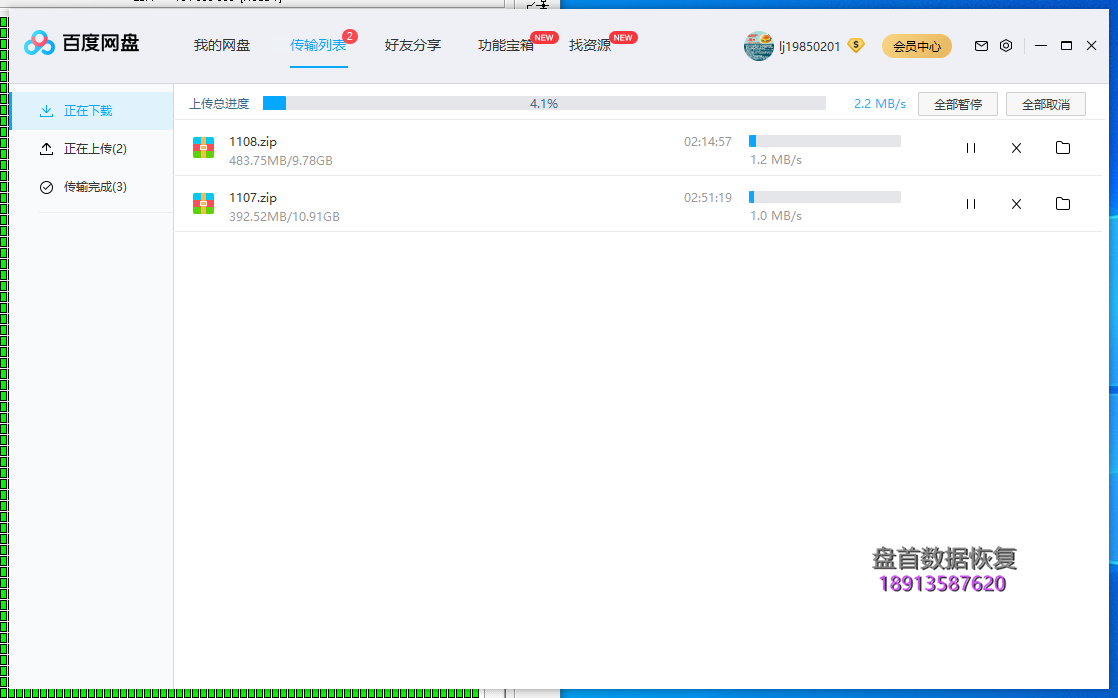Show 正在上传(2) list
1118x698 pixels.
[94, 149]
